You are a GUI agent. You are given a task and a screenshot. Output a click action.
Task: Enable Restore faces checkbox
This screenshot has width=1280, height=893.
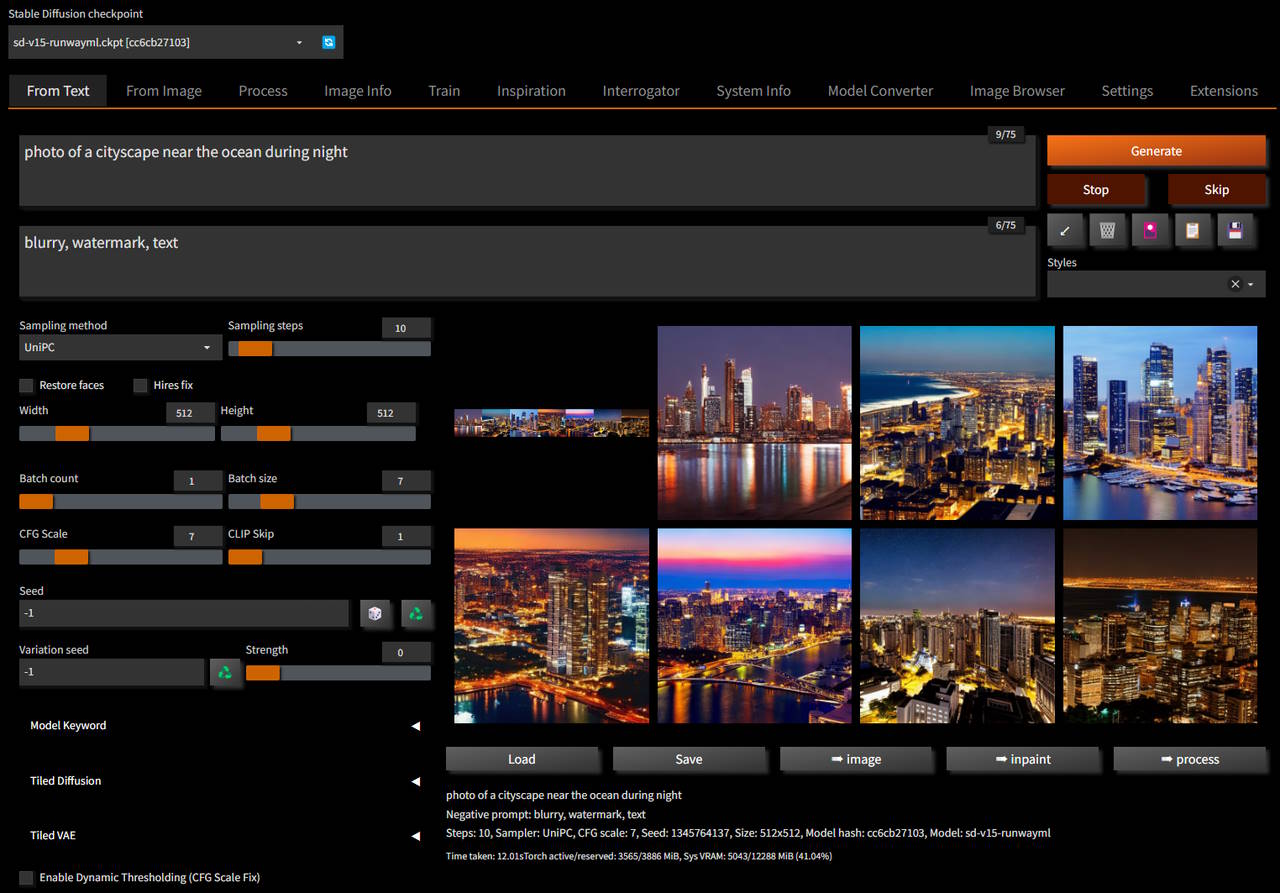(x=26, y=385)
